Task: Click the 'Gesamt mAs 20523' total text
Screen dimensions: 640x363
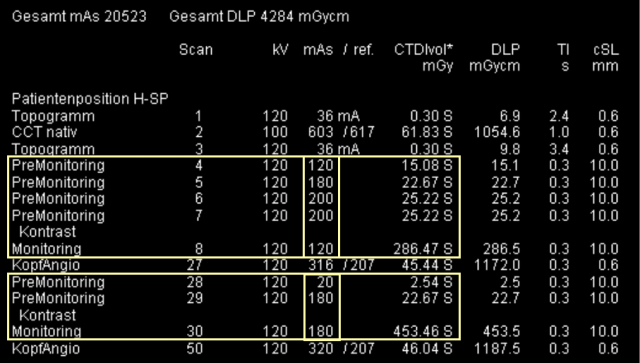Action: point(79,16)
